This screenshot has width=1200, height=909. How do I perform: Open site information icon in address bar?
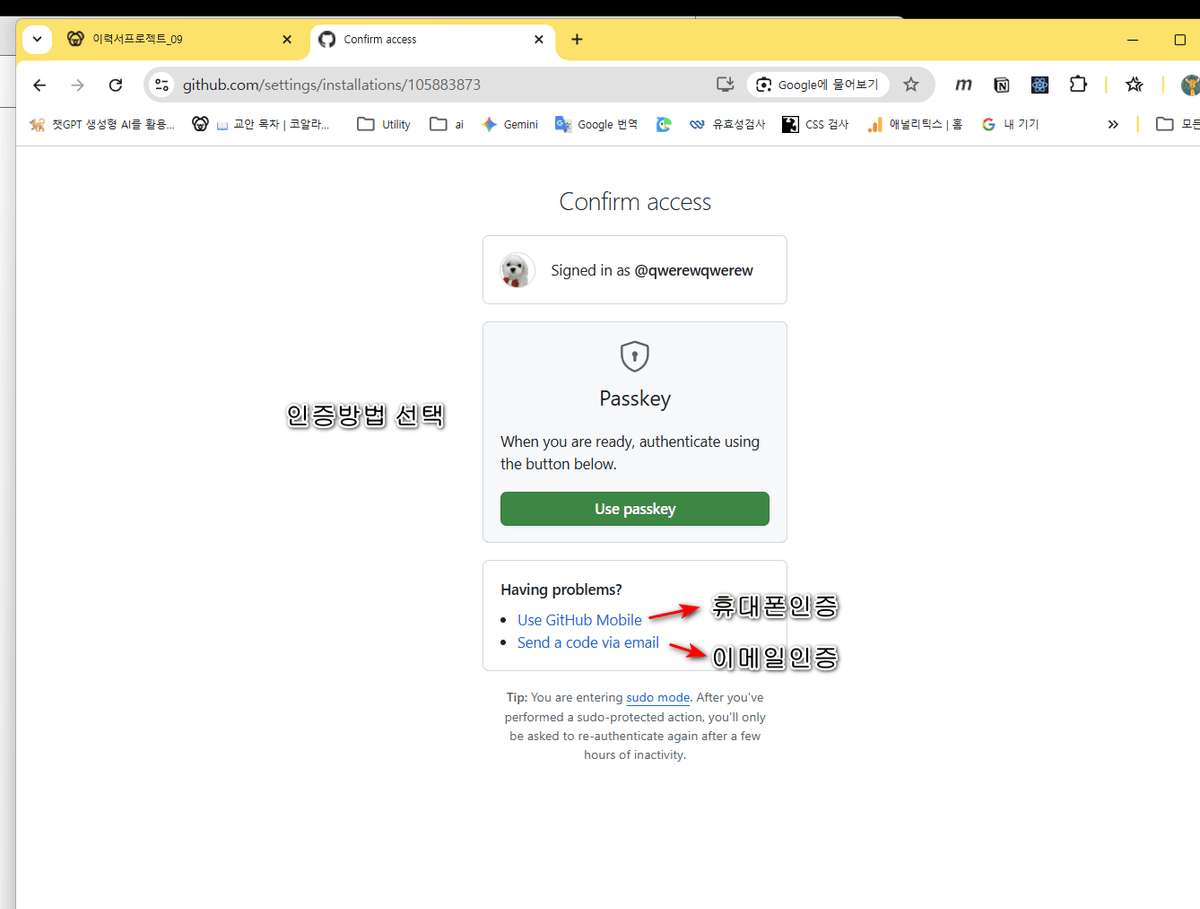pos(162,85)
